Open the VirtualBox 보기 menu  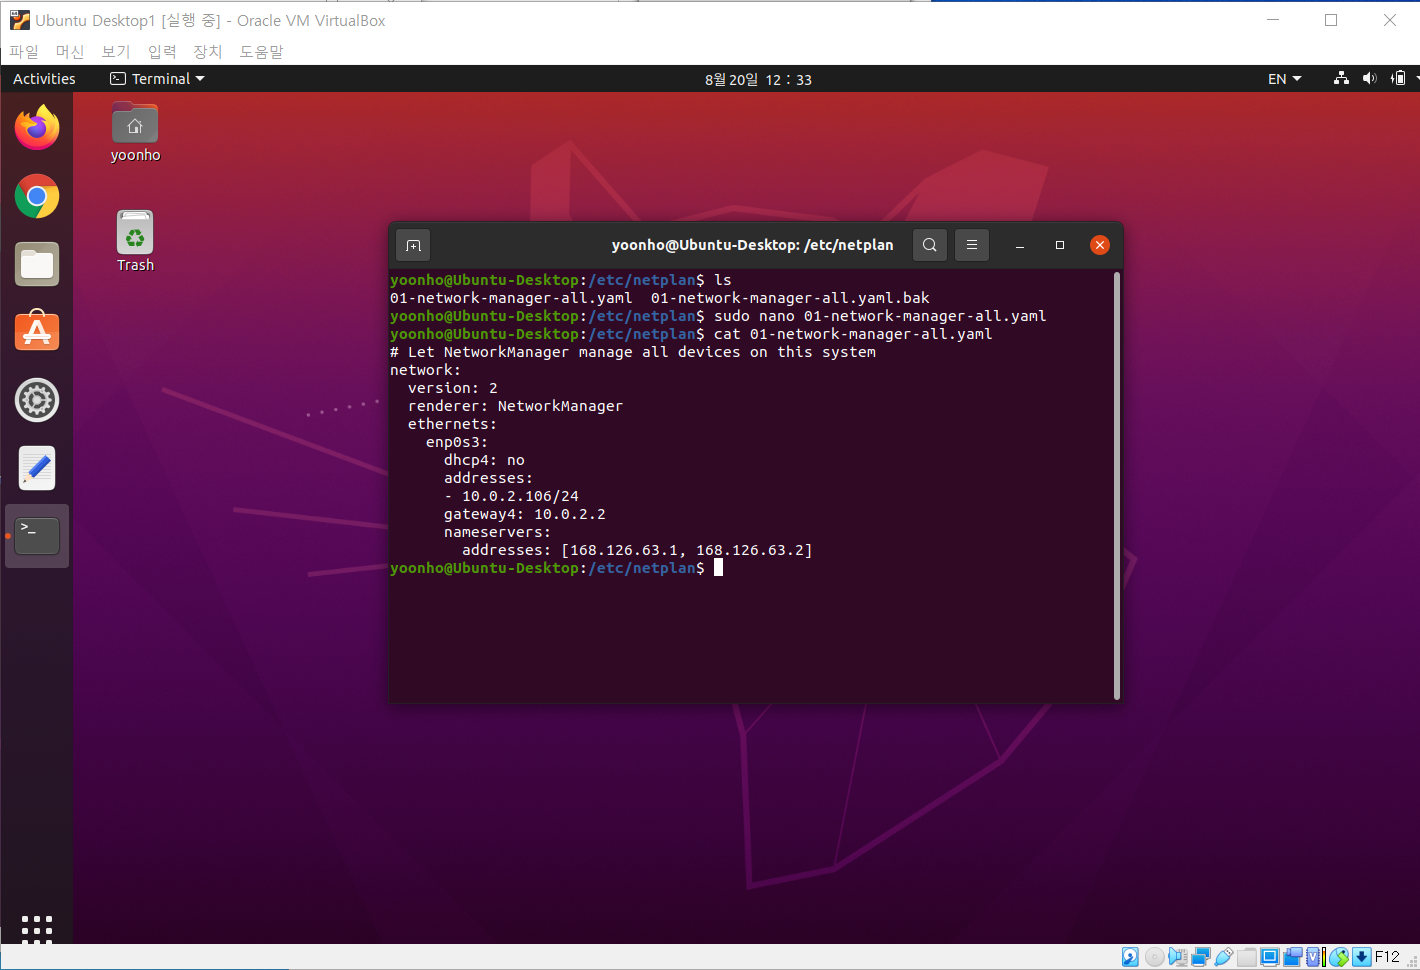(x=116, y=51)
